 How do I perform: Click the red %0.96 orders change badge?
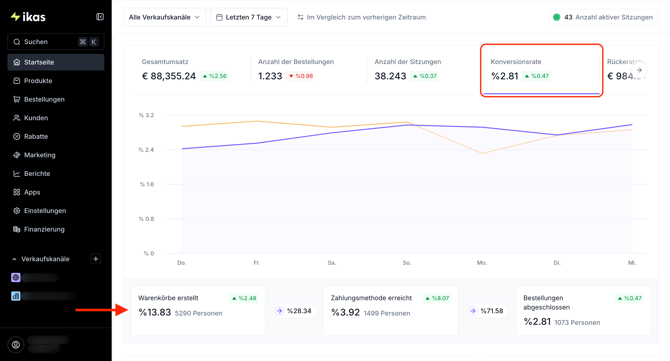[301, 76]
